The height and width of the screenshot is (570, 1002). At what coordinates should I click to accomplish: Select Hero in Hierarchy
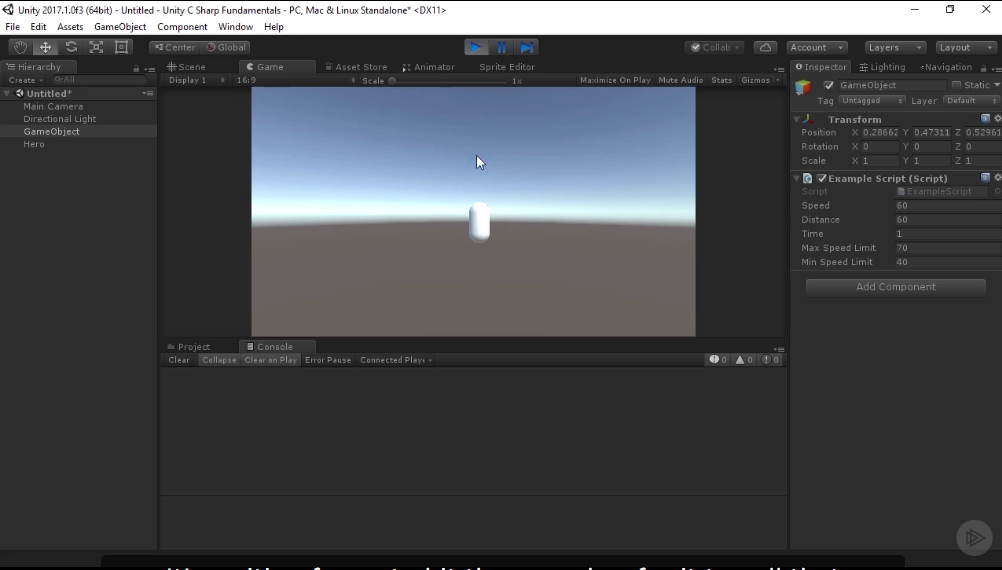(34, 144)
